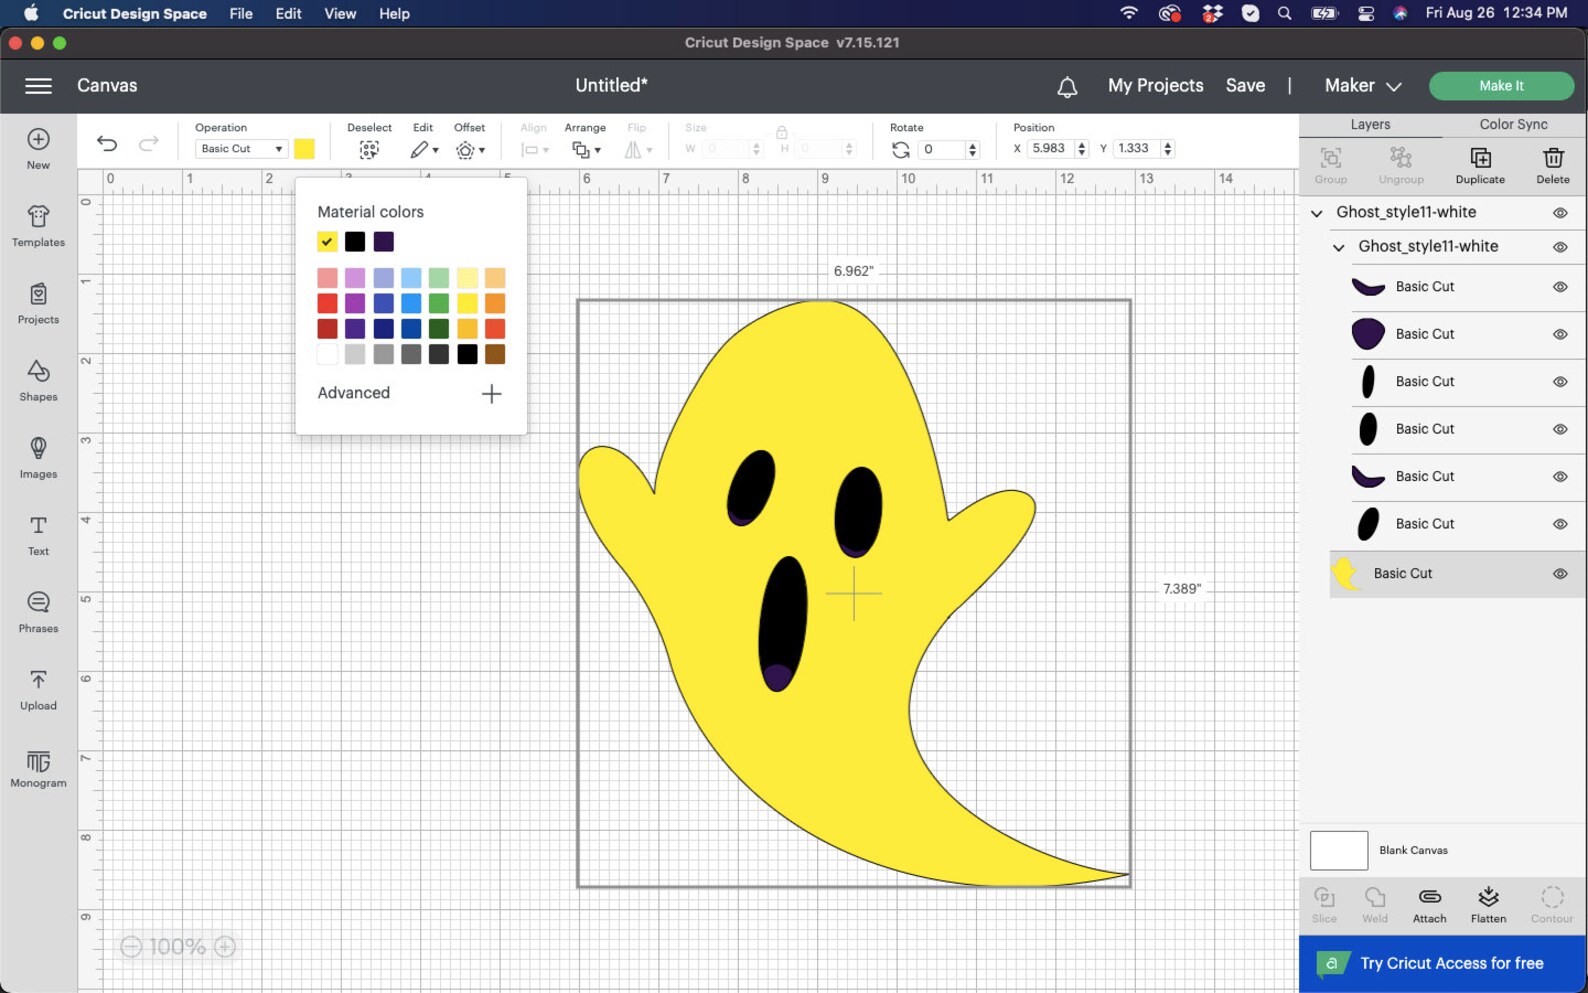
Task: Open the Help menu
Action: coord(394,14)
